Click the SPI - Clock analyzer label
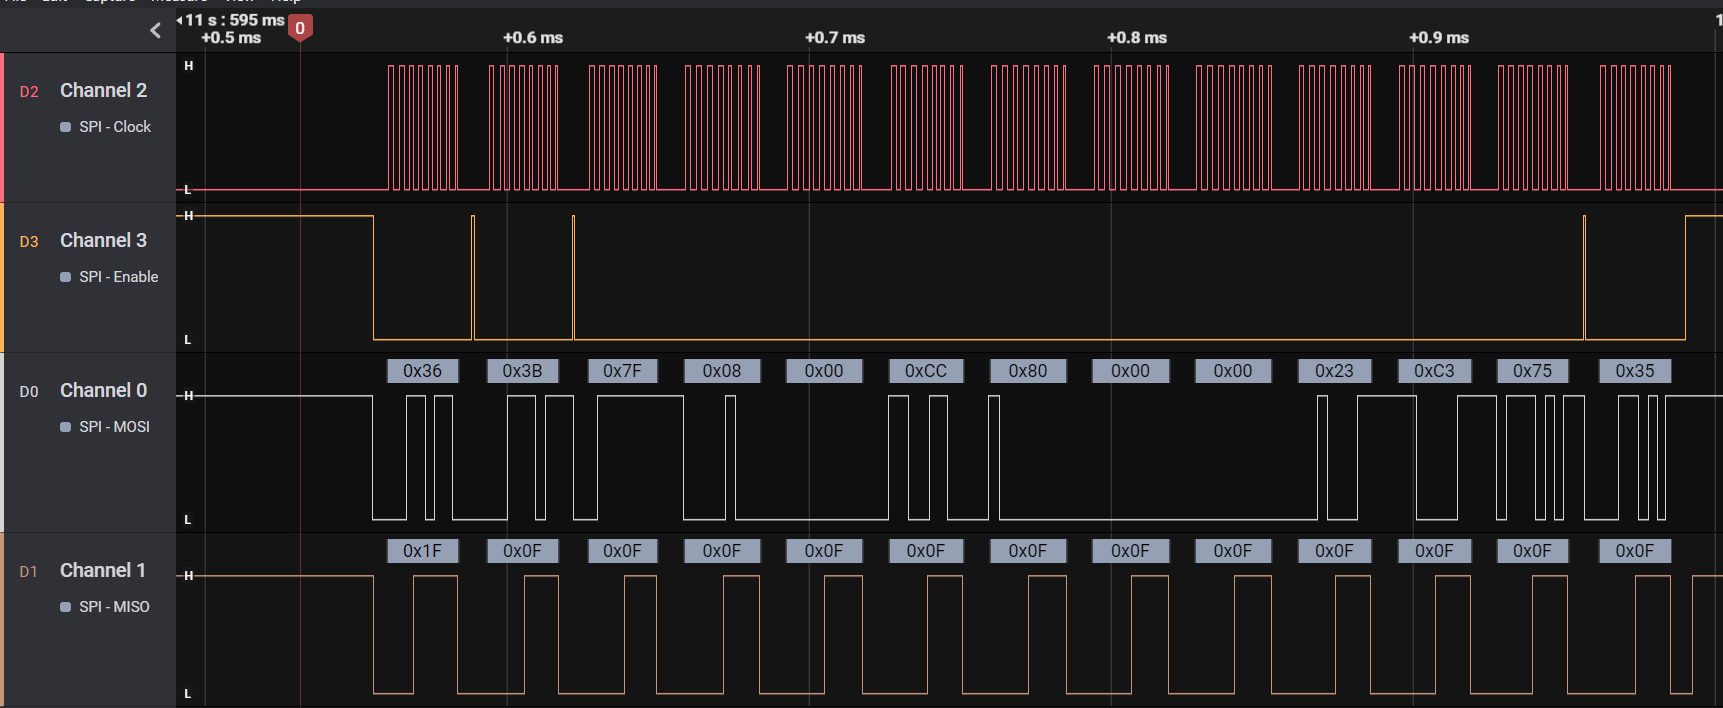1723x708 pixels. 115,127
